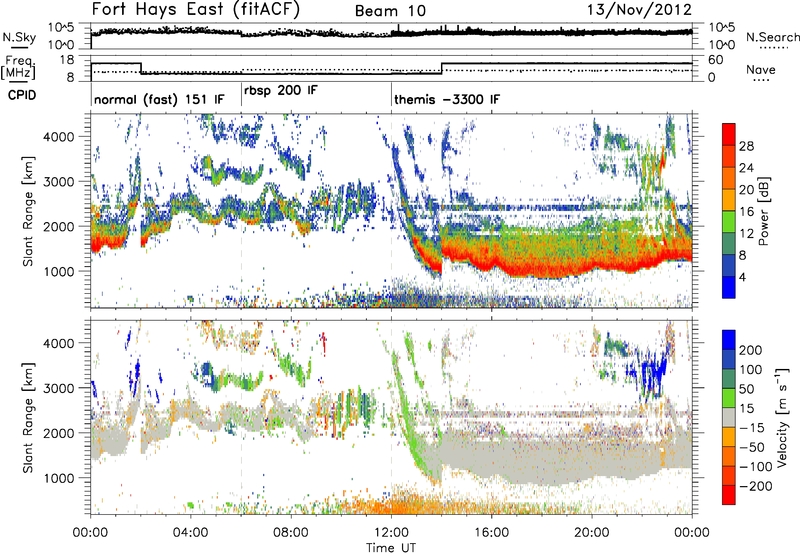The height and width of the screenshot is (554, 800).
Task: Click the red bottom segment of Velocity colorbar
Action: [x=729, y=495]
